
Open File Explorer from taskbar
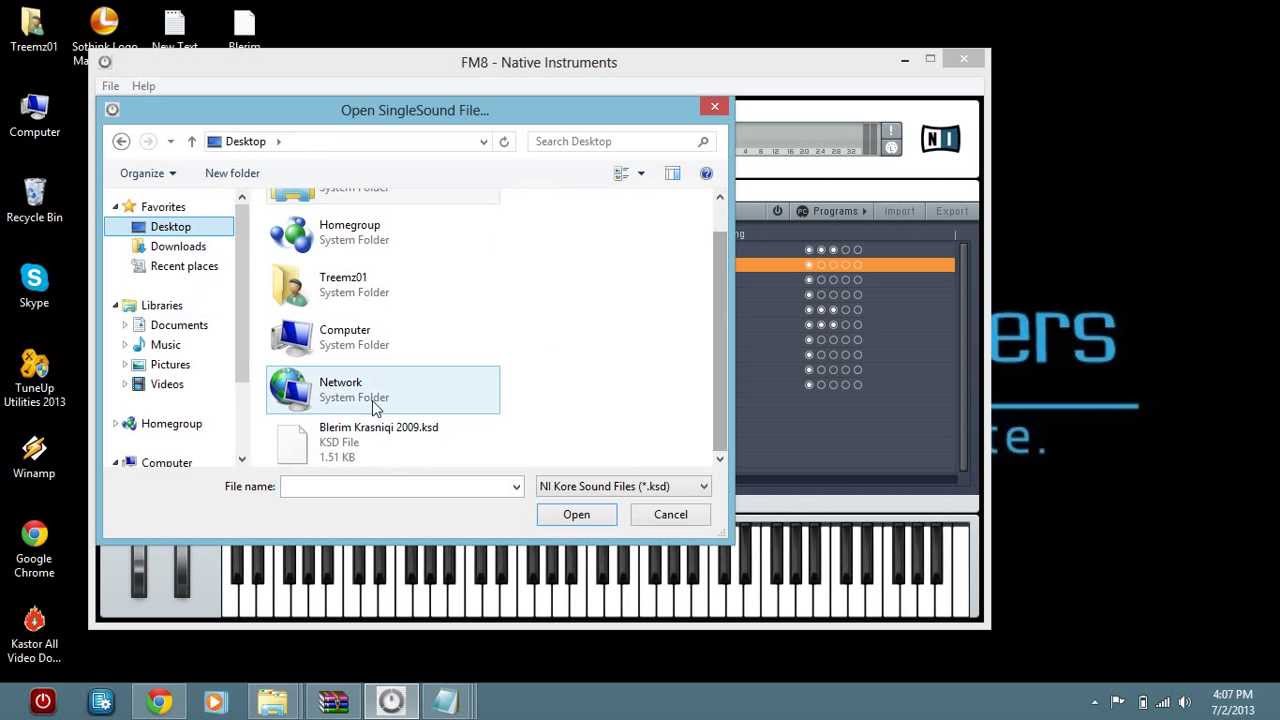[272, 702]
